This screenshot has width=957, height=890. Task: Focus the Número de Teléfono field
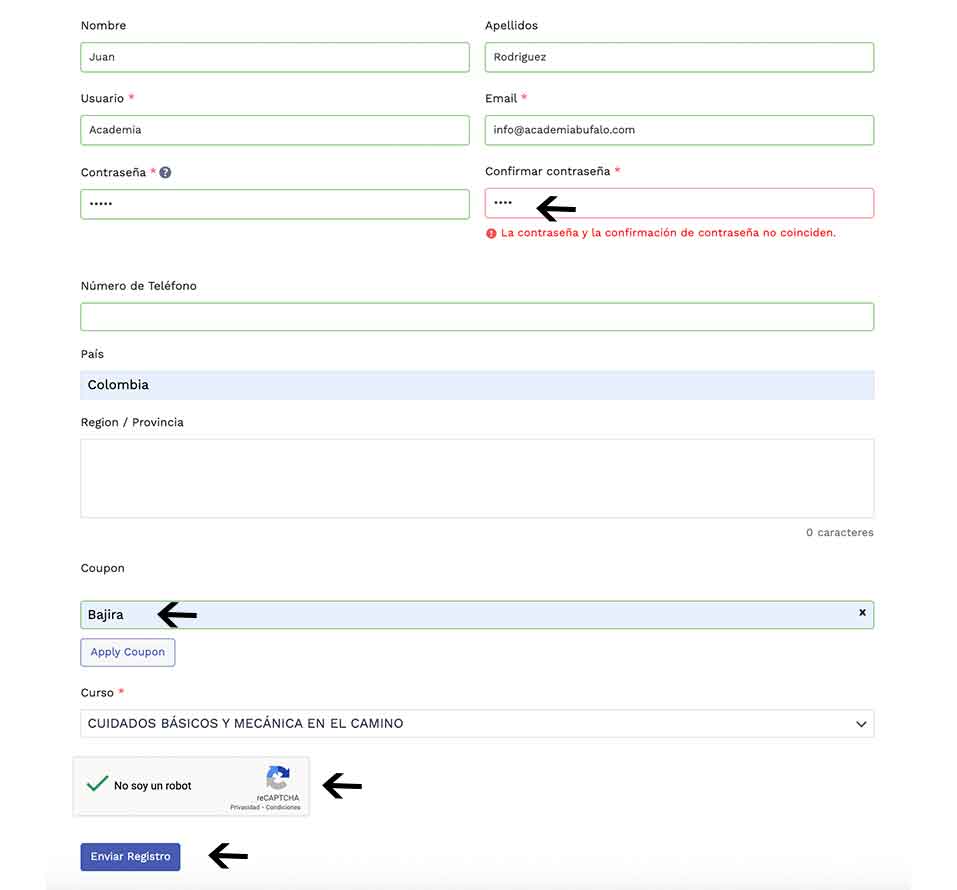pos(477,317)
